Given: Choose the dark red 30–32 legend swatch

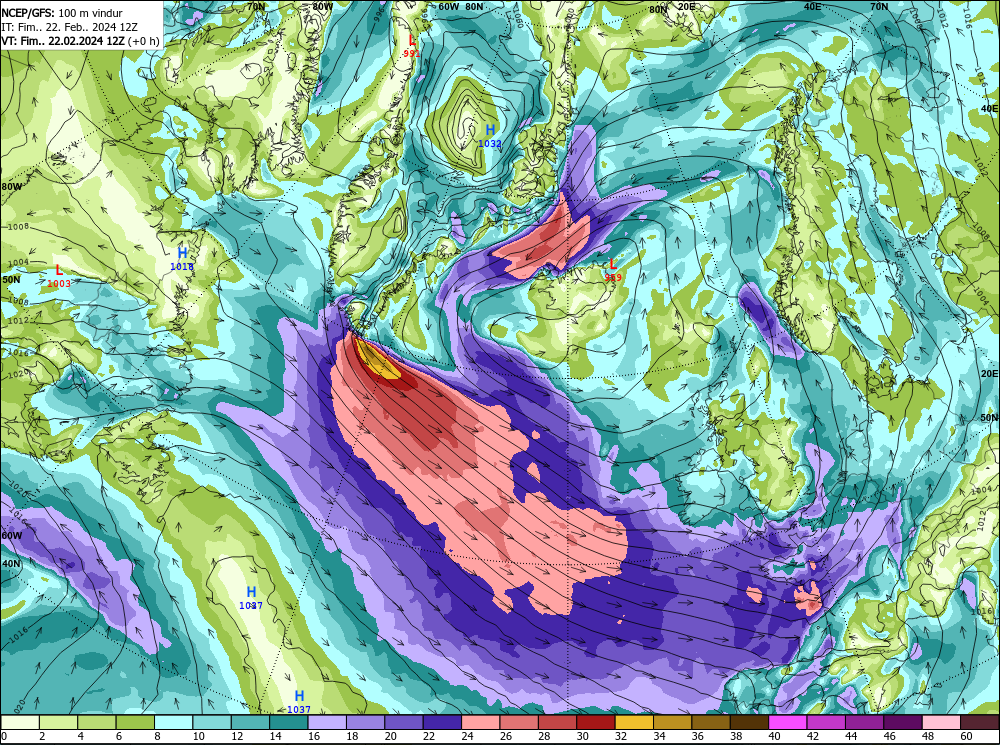Looking at the screenshot, I should 596,722.
